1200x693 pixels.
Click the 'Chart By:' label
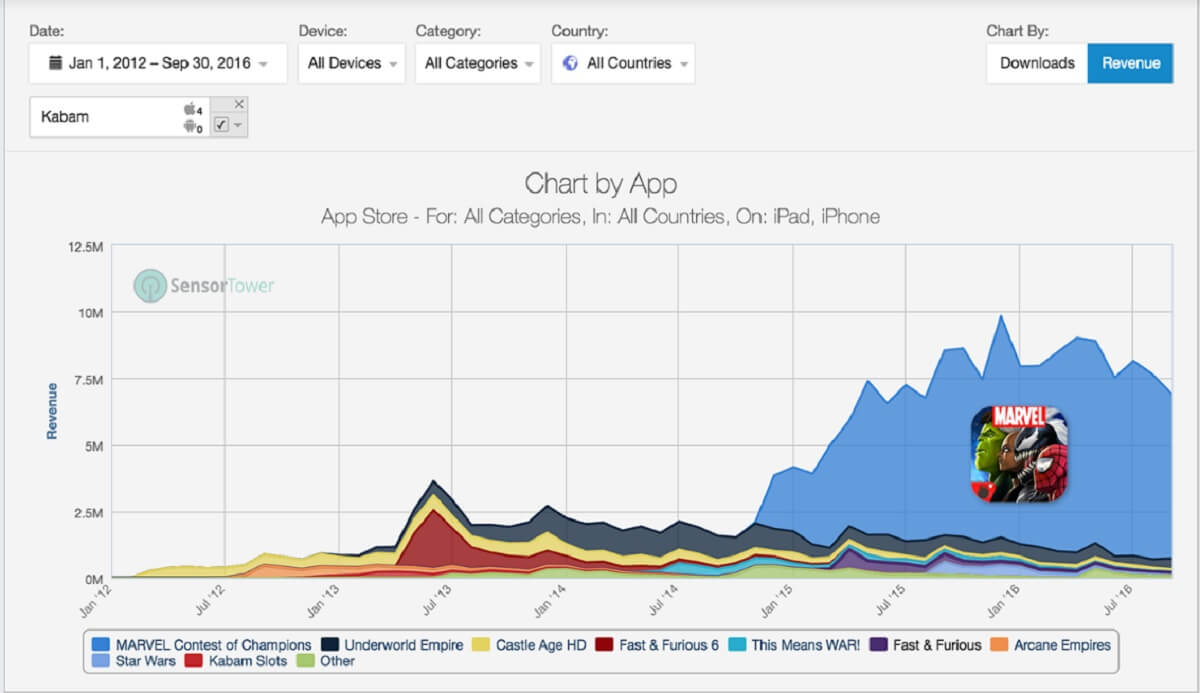click(1017, 31)
